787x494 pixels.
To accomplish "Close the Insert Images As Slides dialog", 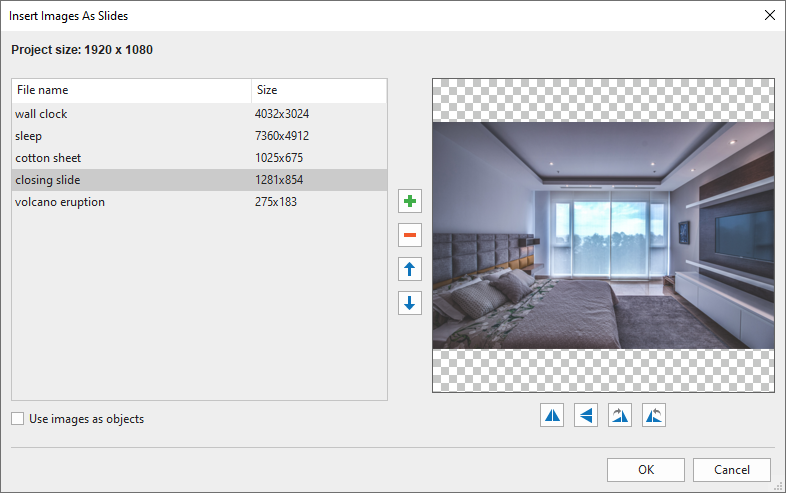I will [769, 16].
